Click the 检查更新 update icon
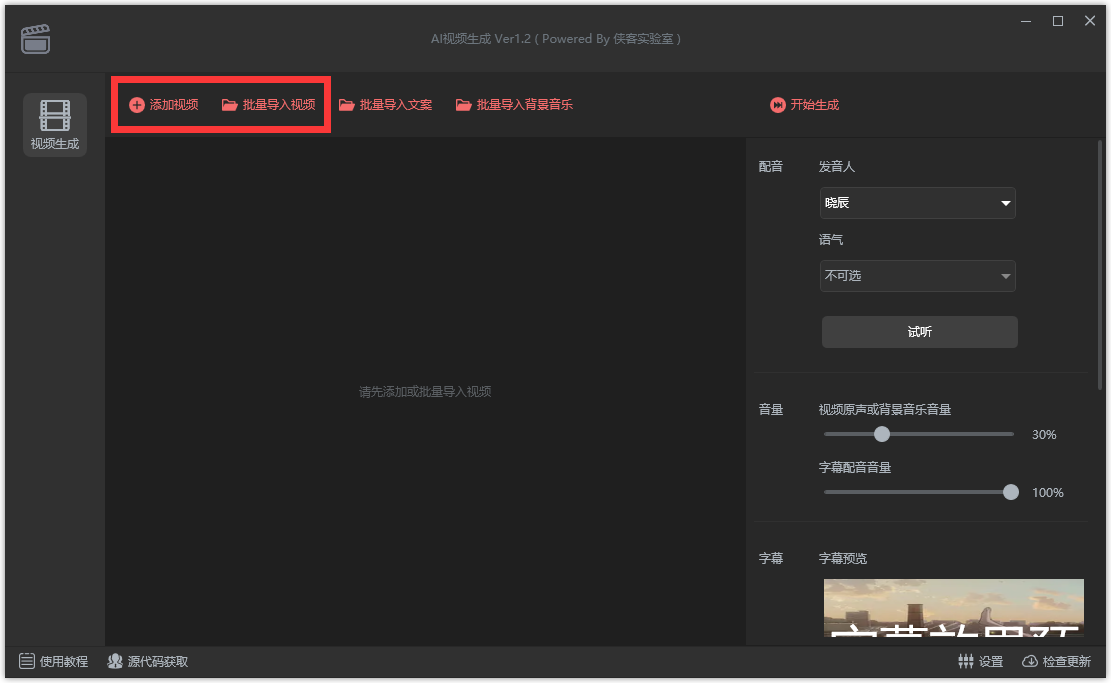This screenshot has height=683, width=1111. pos(1030,661)
